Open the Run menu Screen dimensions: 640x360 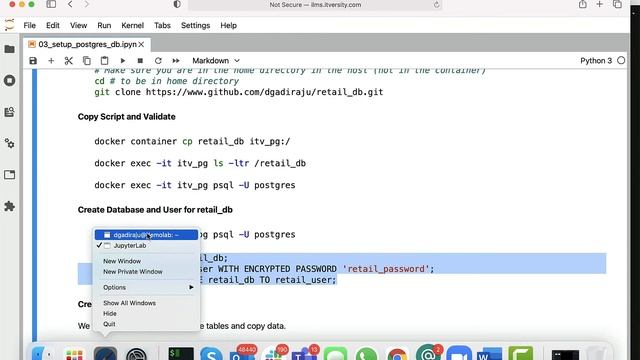(104, 25)
